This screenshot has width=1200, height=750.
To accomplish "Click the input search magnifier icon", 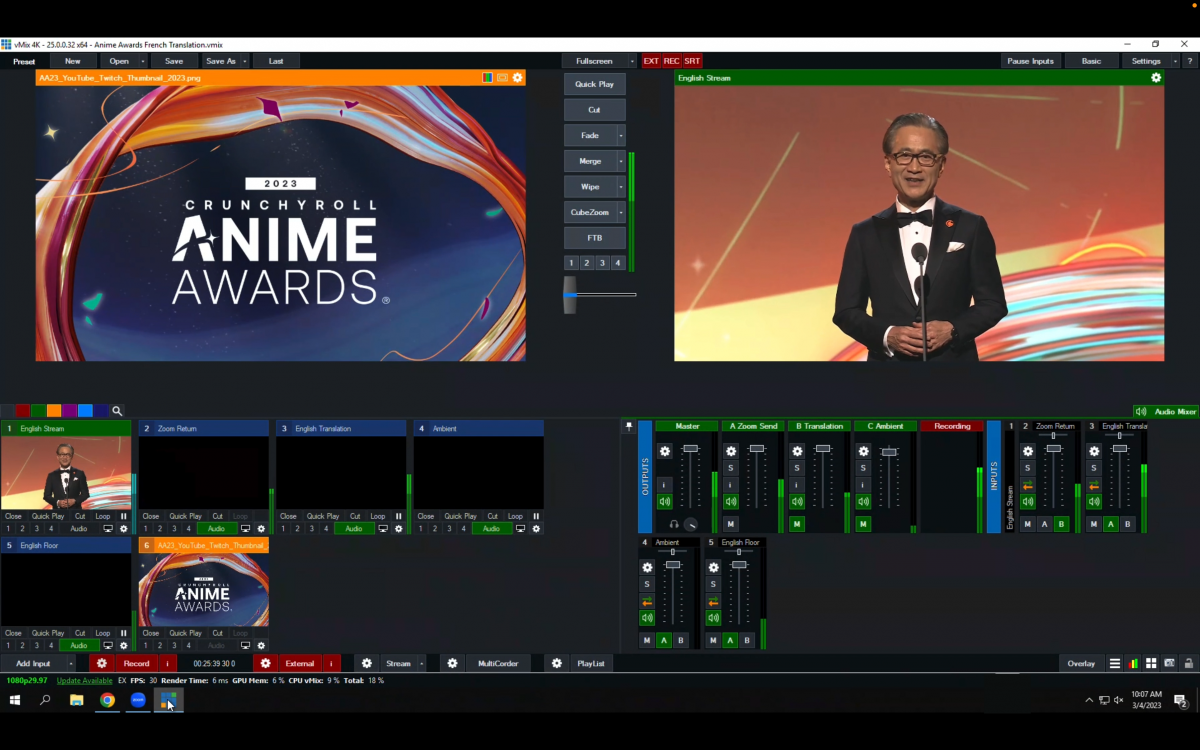I will (117, 411).
